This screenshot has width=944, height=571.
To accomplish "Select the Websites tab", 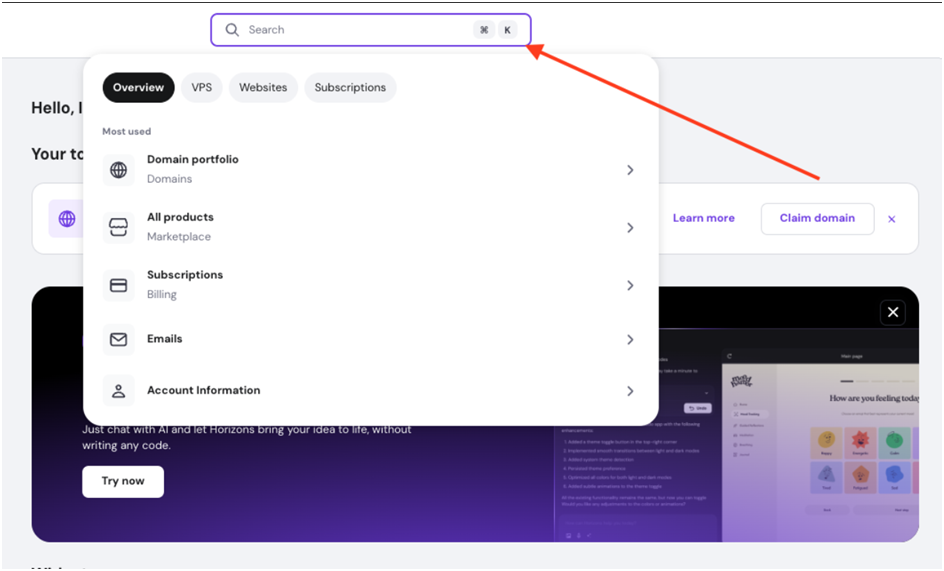I will (x=263, y=88).
